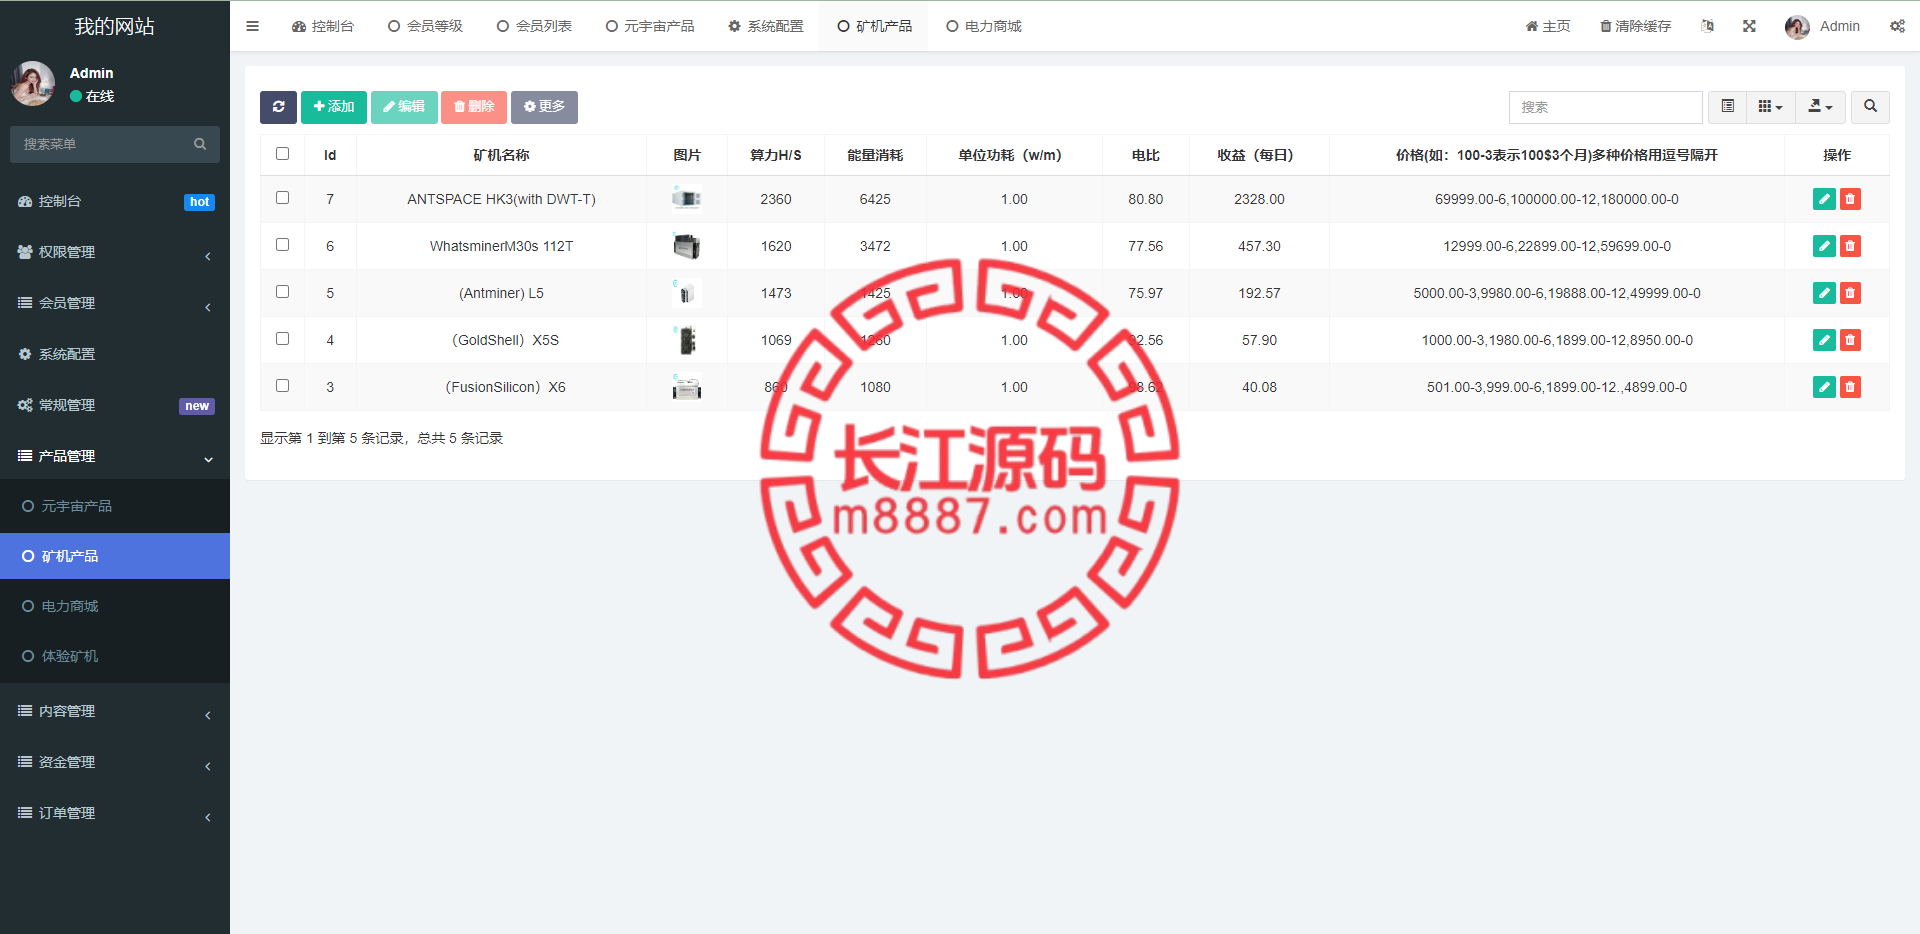Viewport: 1920px width, 934px height.
Task: Collapse the 产品管理 sidebar menu
Action: click(x=115, y=456)
